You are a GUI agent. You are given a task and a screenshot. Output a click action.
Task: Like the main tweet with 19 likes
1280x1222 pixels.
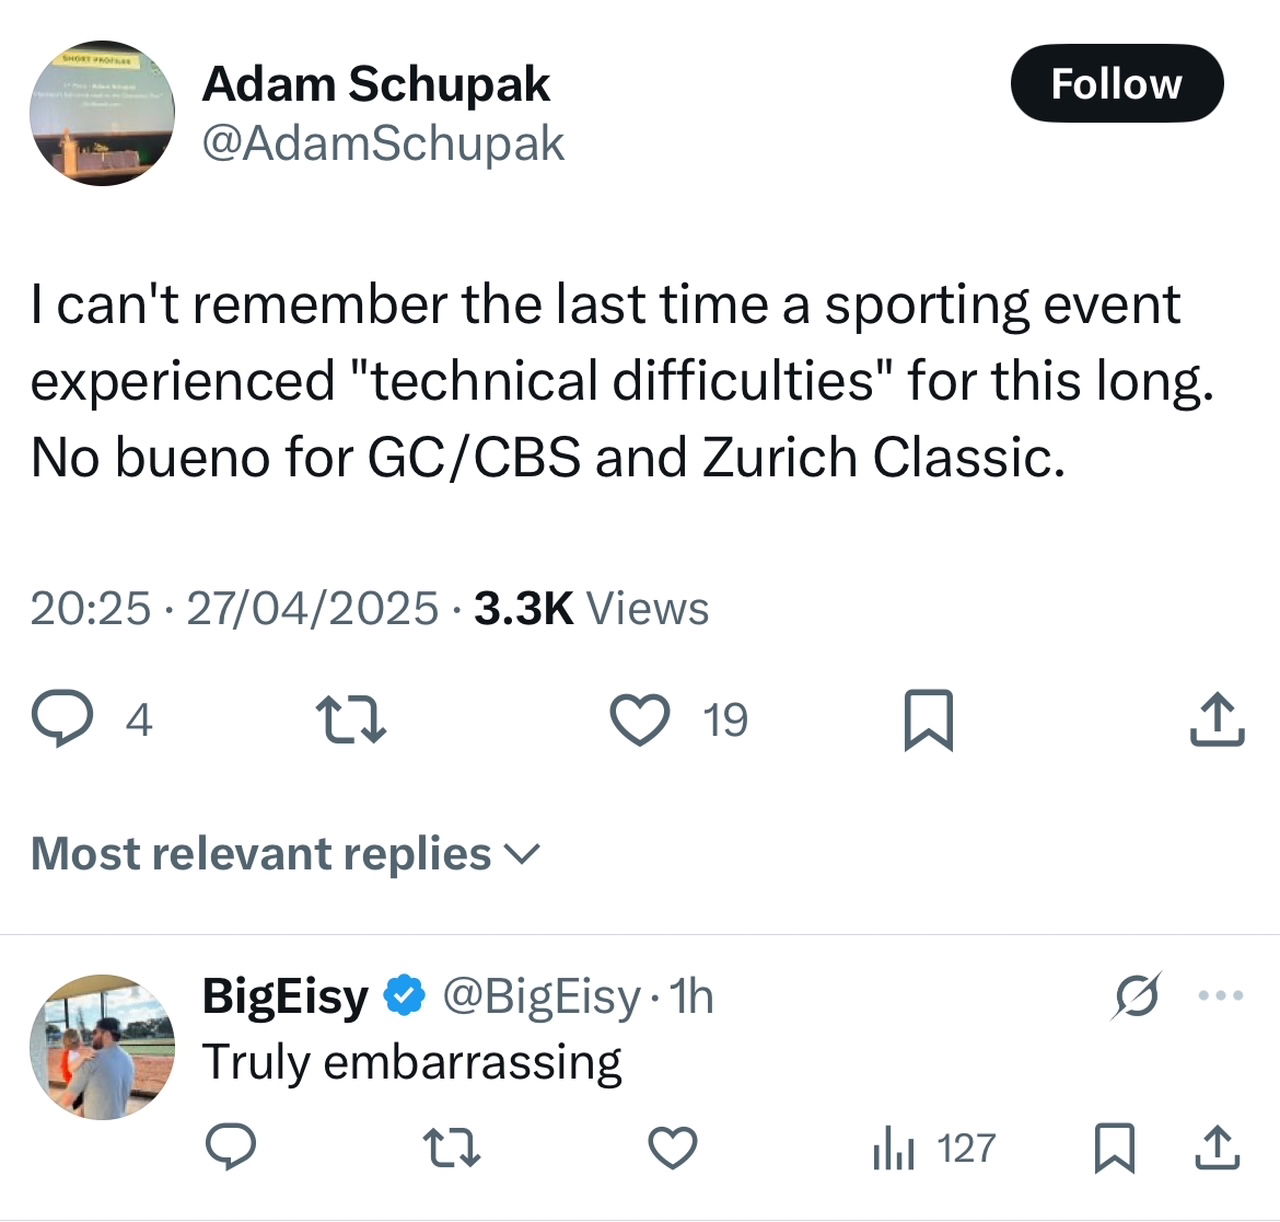coord(640,720)
